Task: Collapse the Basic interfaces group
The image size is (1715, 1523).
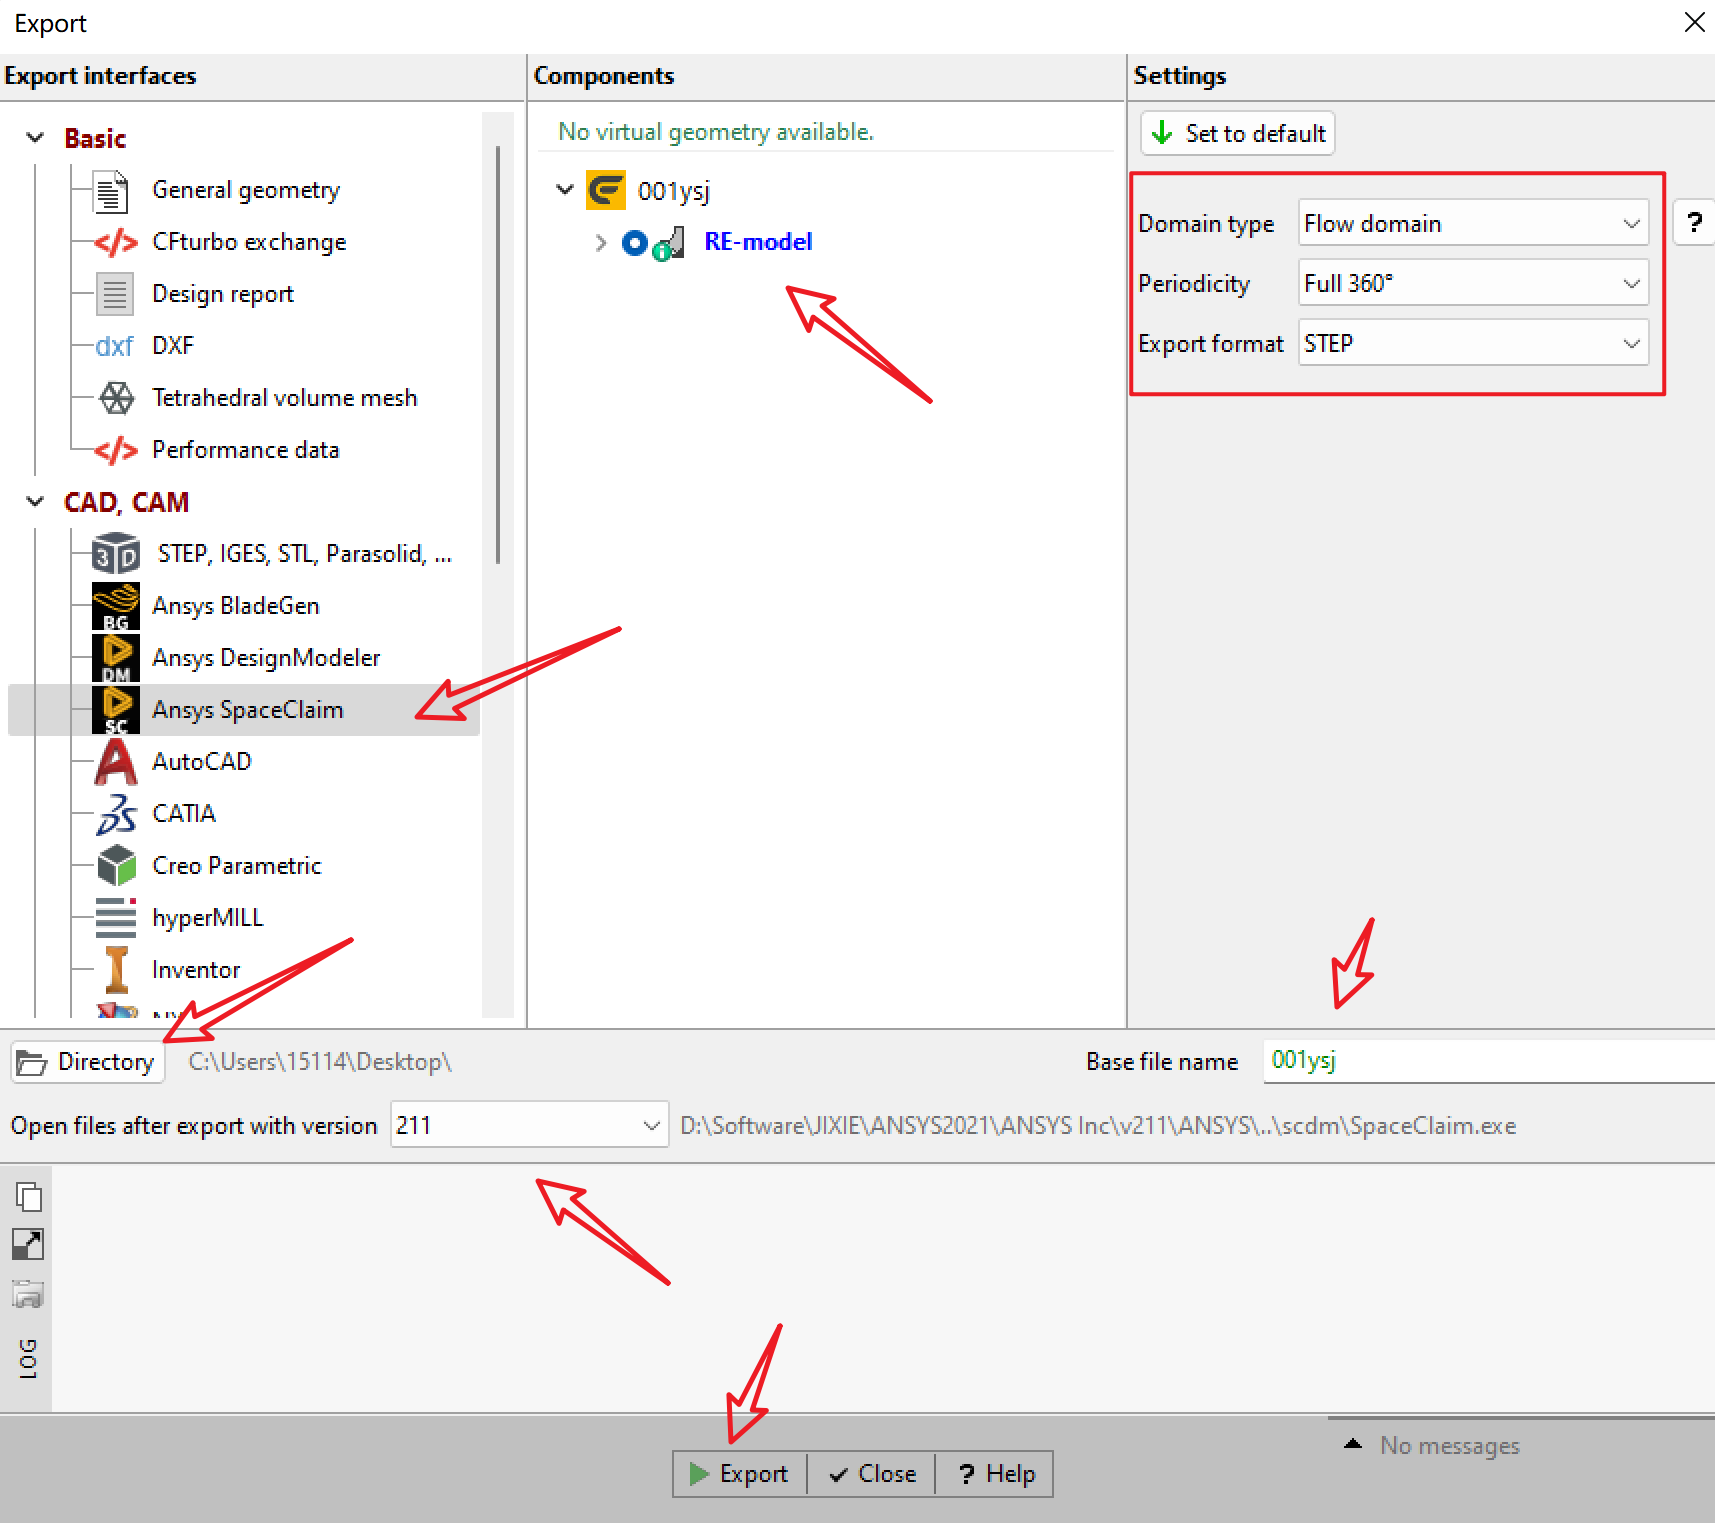Action: pyautogui.click(x=36, y=138)
